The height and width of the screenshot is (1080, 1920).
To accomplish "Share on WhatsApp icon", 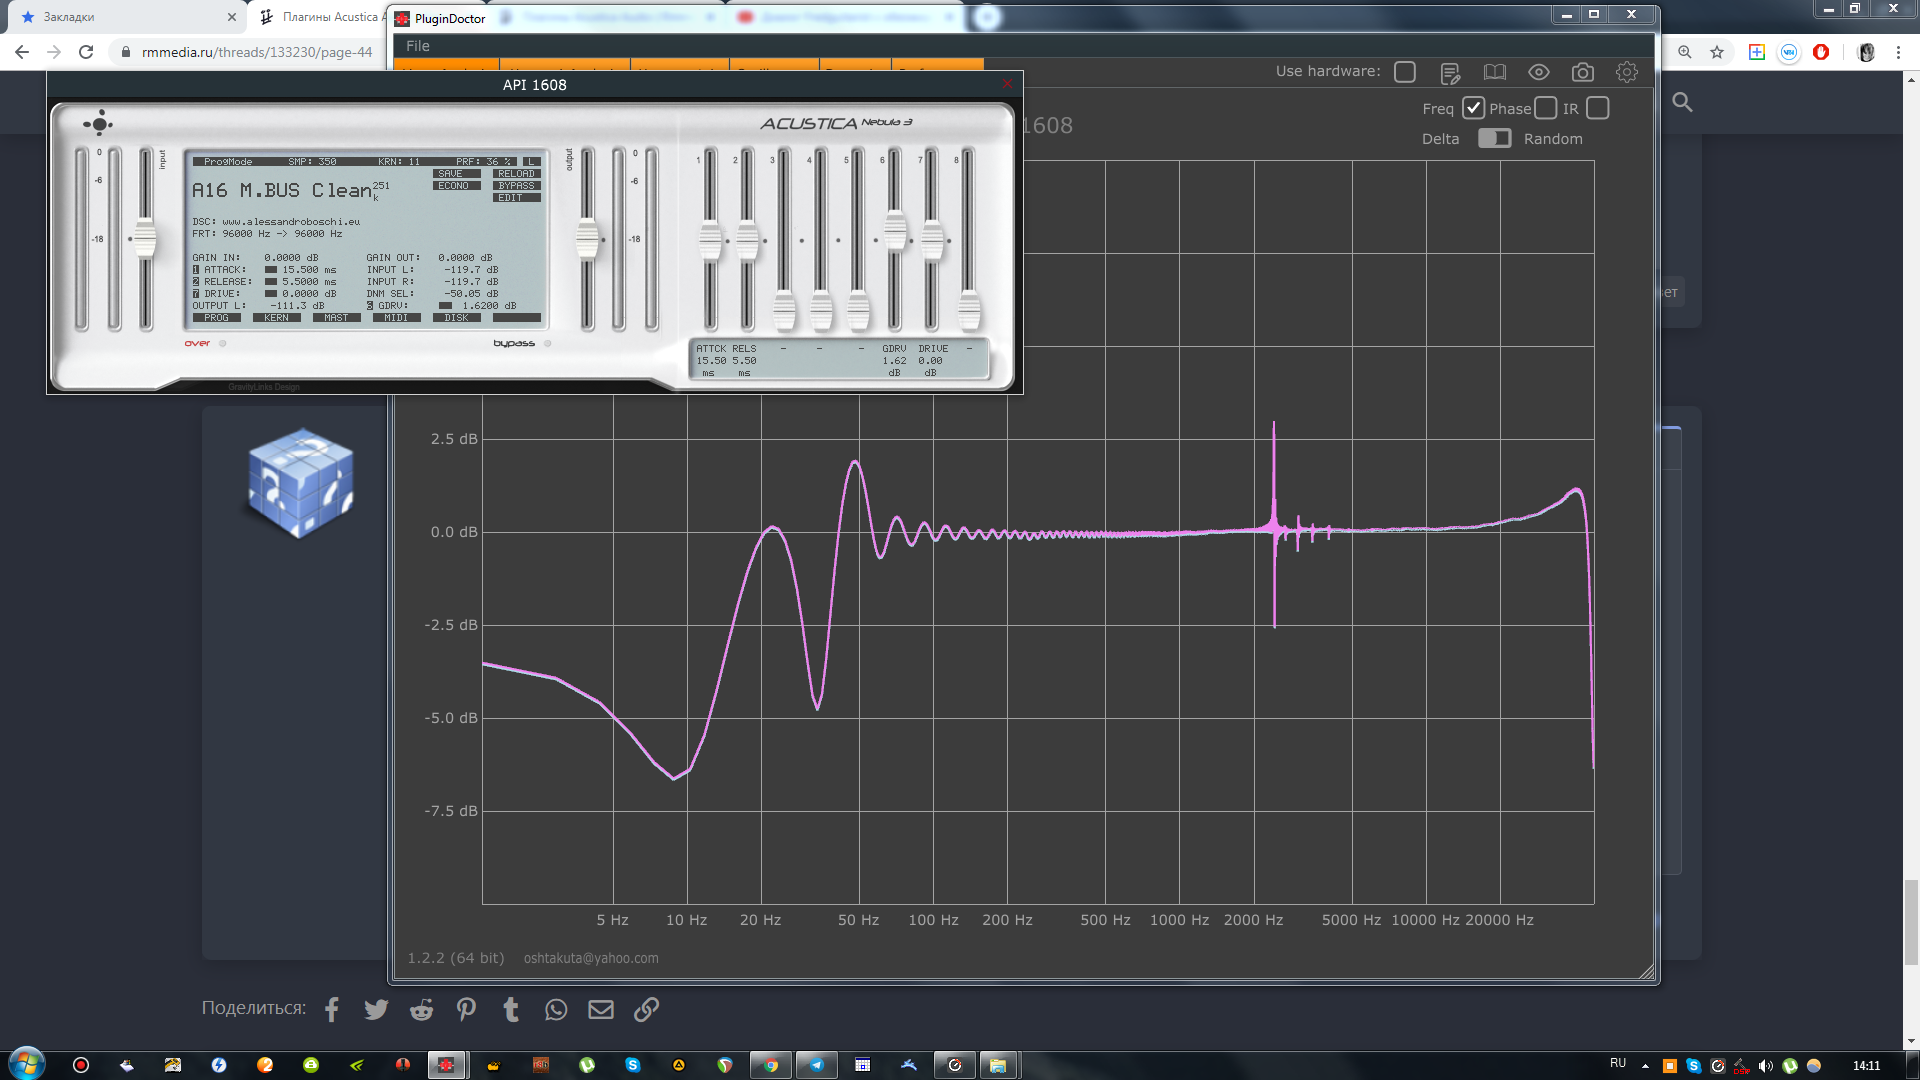I will click(556, 1010).
